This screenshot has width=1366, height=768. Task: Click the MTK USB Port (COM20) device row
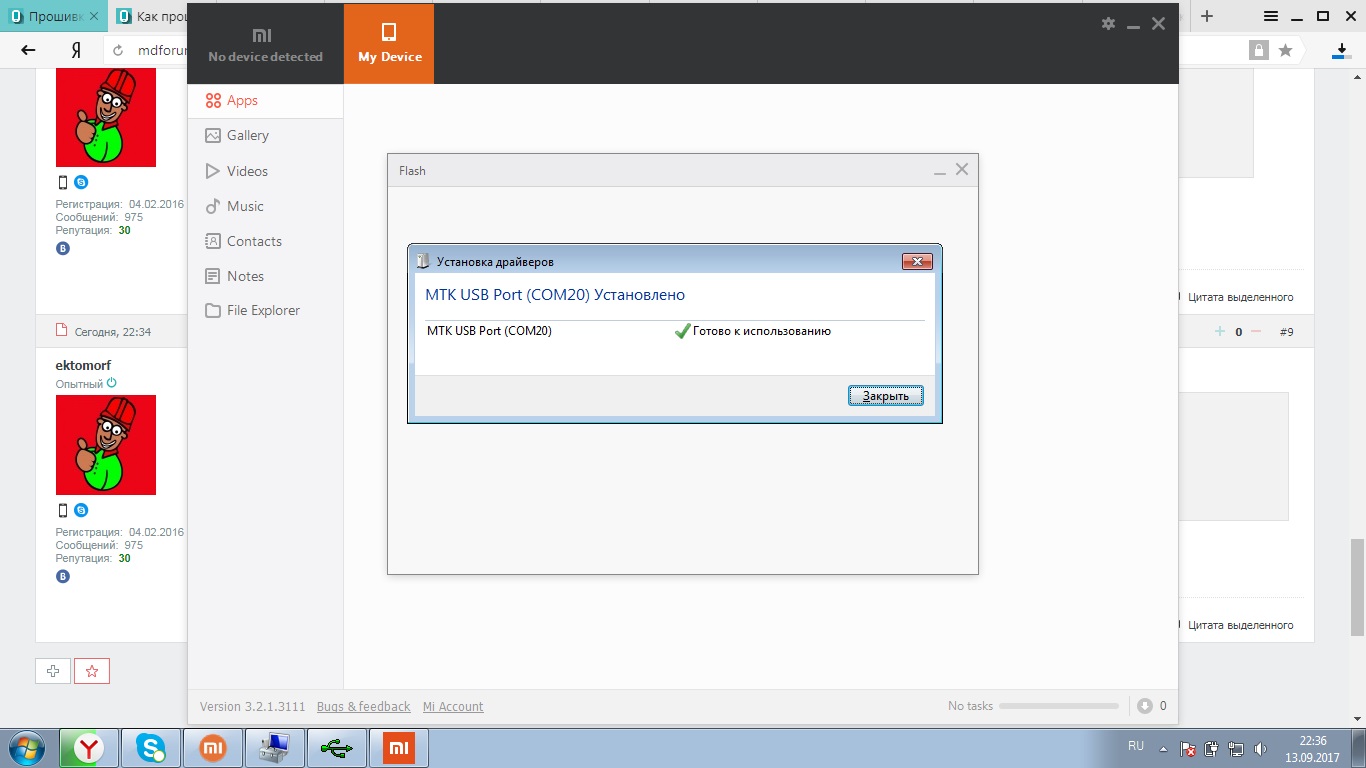[675, 331]
